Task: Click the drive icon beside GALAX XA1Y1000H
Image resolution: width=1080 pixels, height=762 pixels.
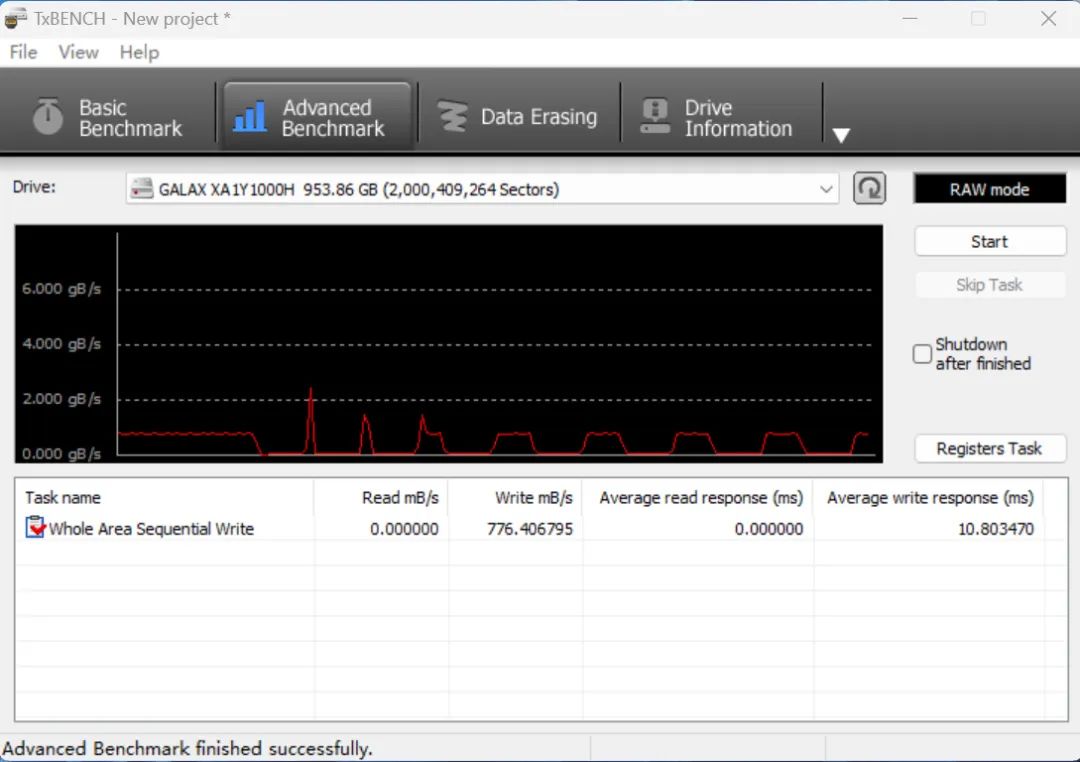Action: coord(139,189)
